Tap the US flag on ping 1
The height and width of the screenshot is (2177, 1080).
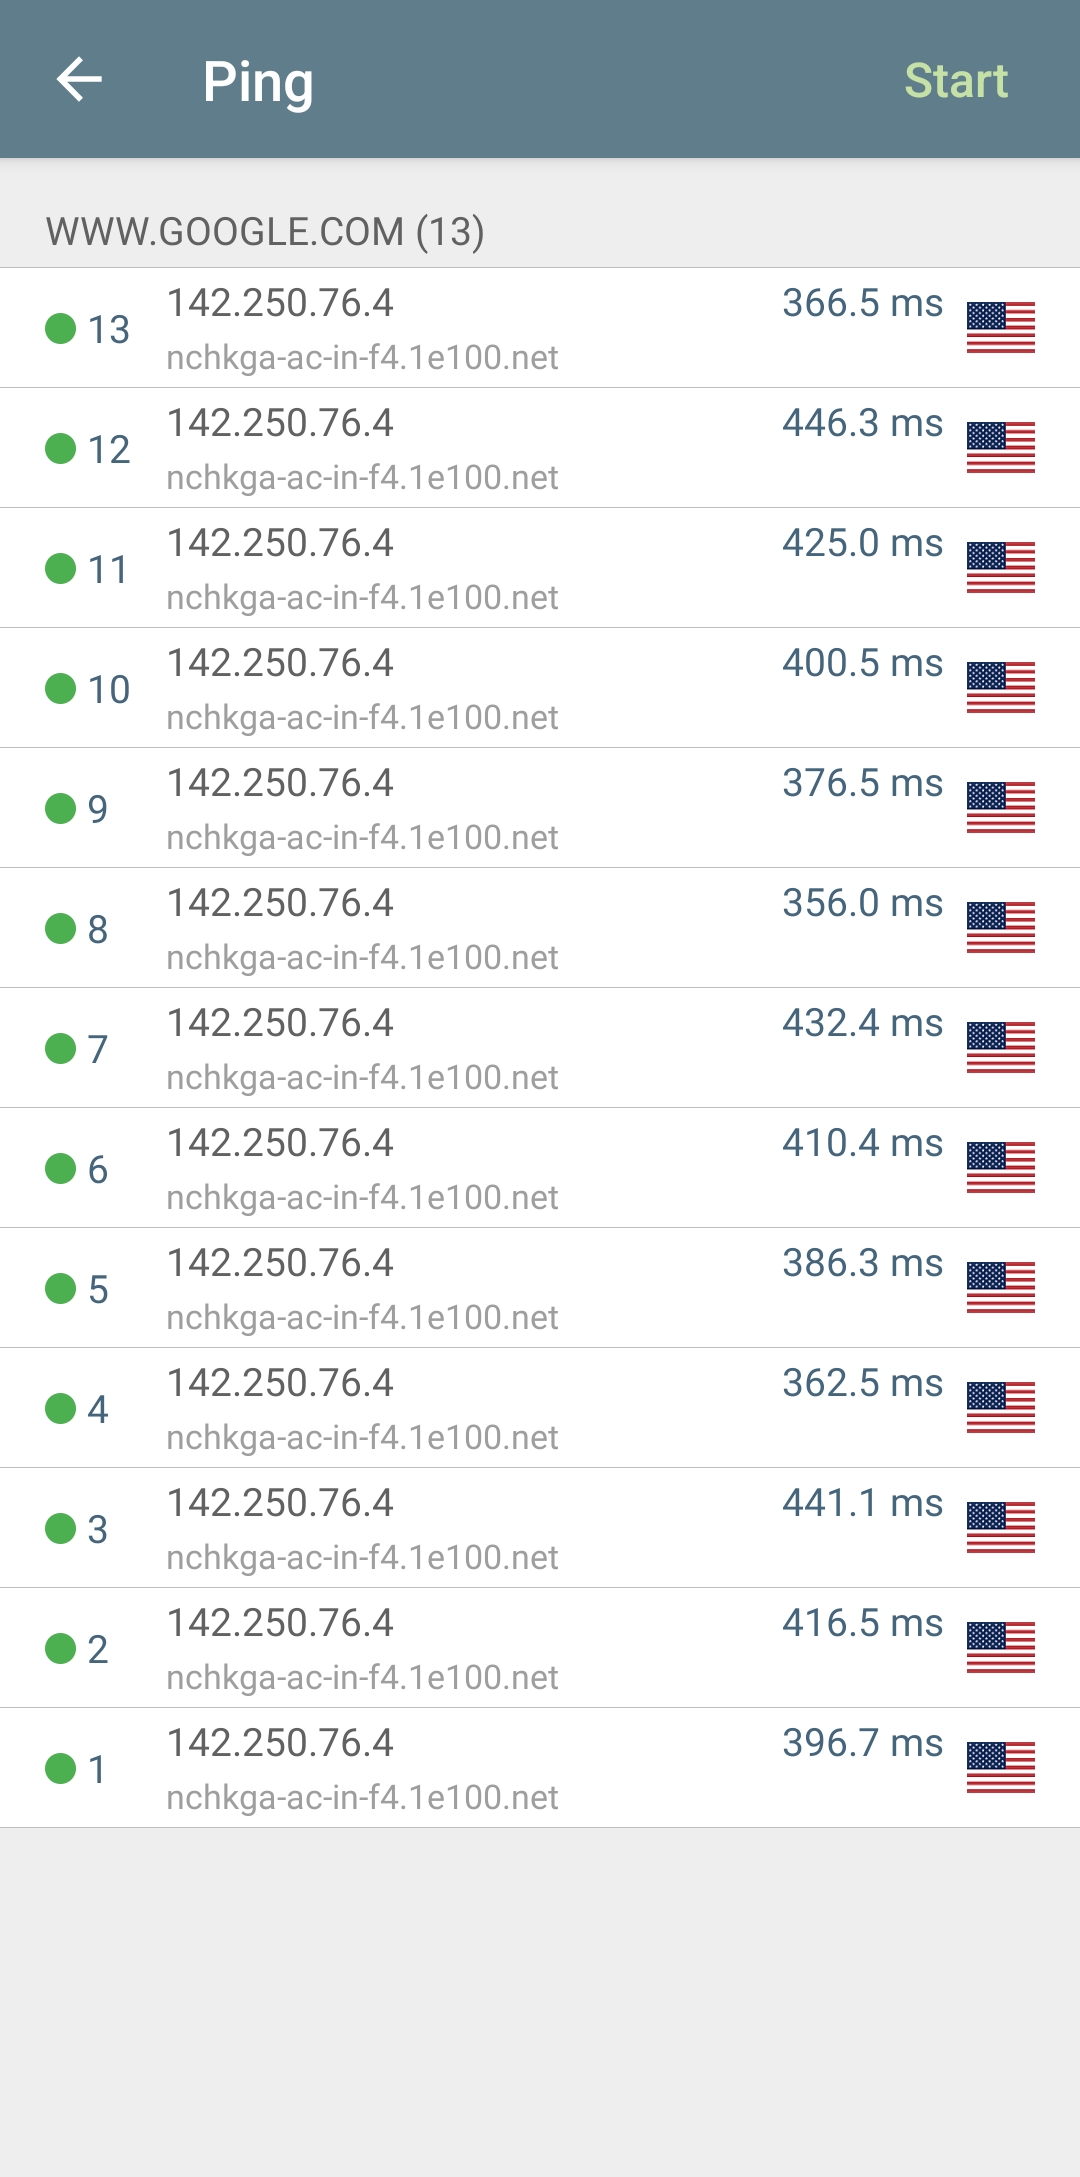point(1000,1768)
